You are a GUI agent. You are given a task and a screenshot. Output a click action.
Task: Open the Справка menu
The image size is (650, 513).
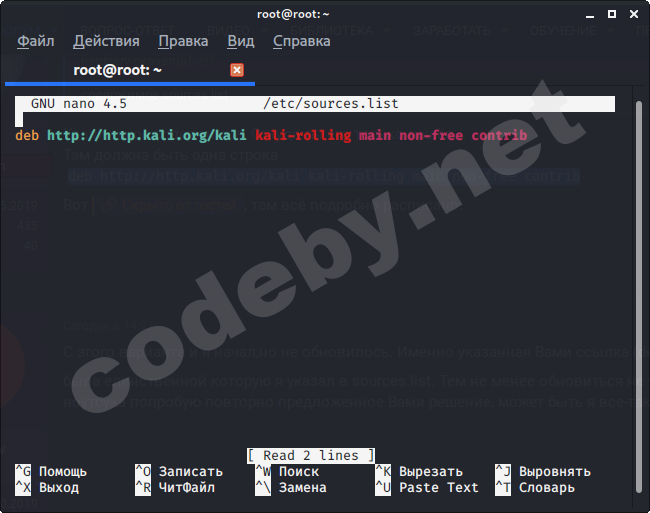point(301,41)
